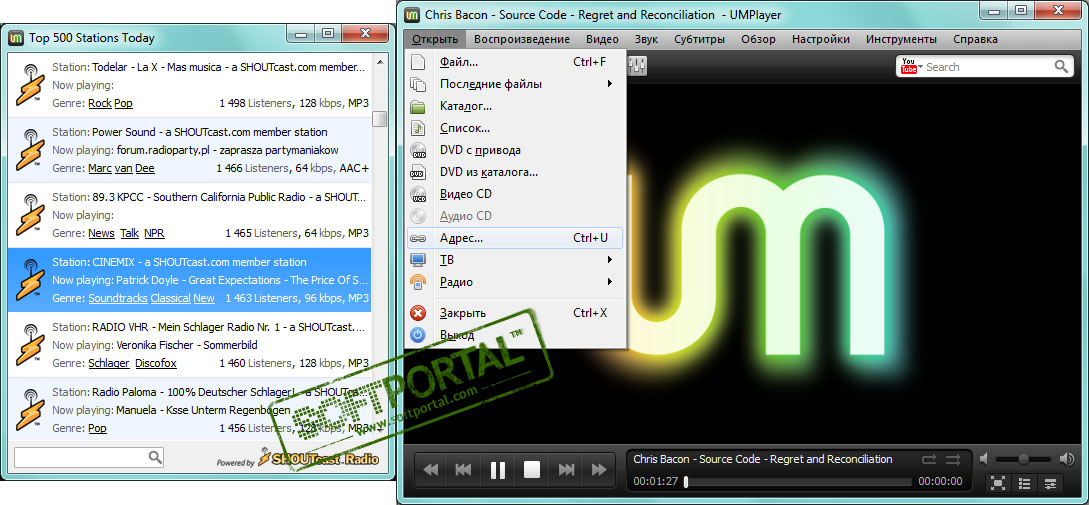Open the YouTube search source dropdown
The image size is (1089, 505).
pyautogui.click(x=911, y=67)
